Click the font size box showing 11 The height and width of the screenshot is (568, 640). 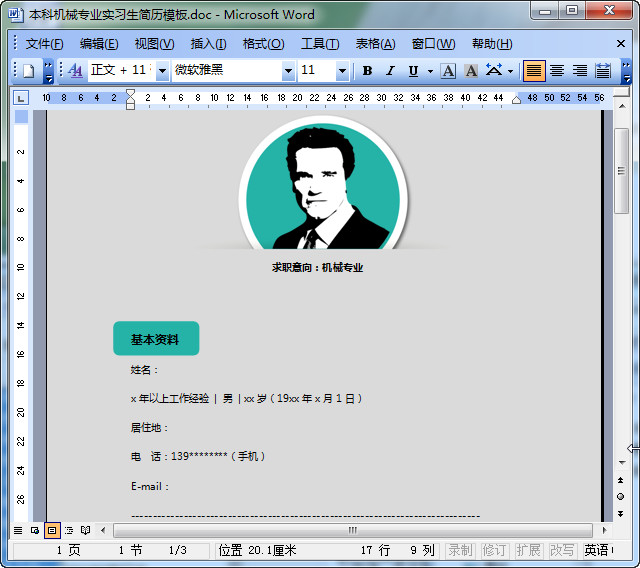[x=317, y=71]
